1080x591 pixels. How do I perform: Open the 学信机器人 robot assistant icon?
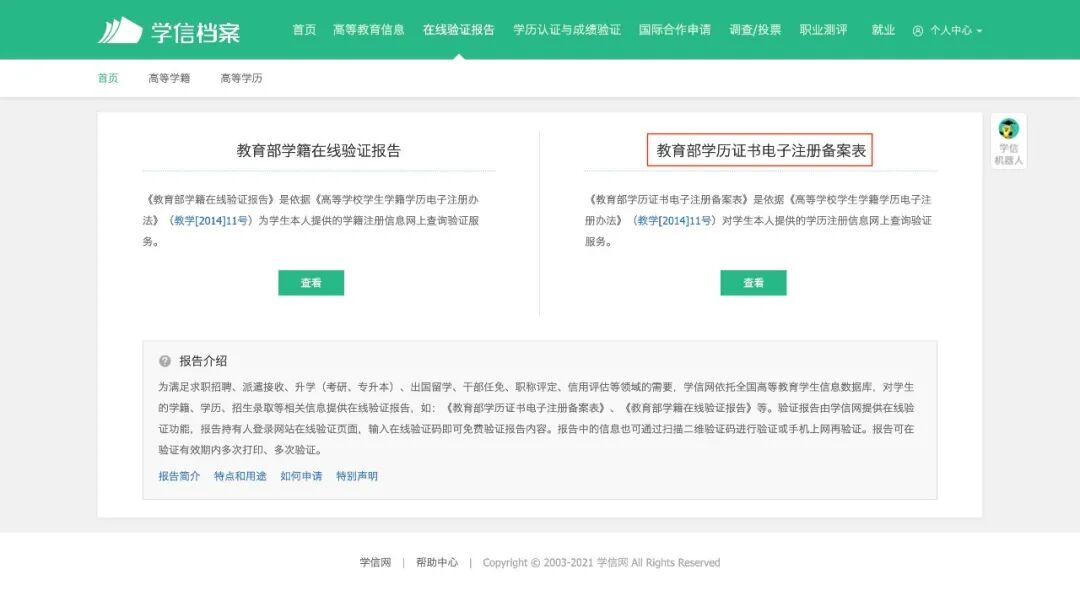[x=1008, y=141]
